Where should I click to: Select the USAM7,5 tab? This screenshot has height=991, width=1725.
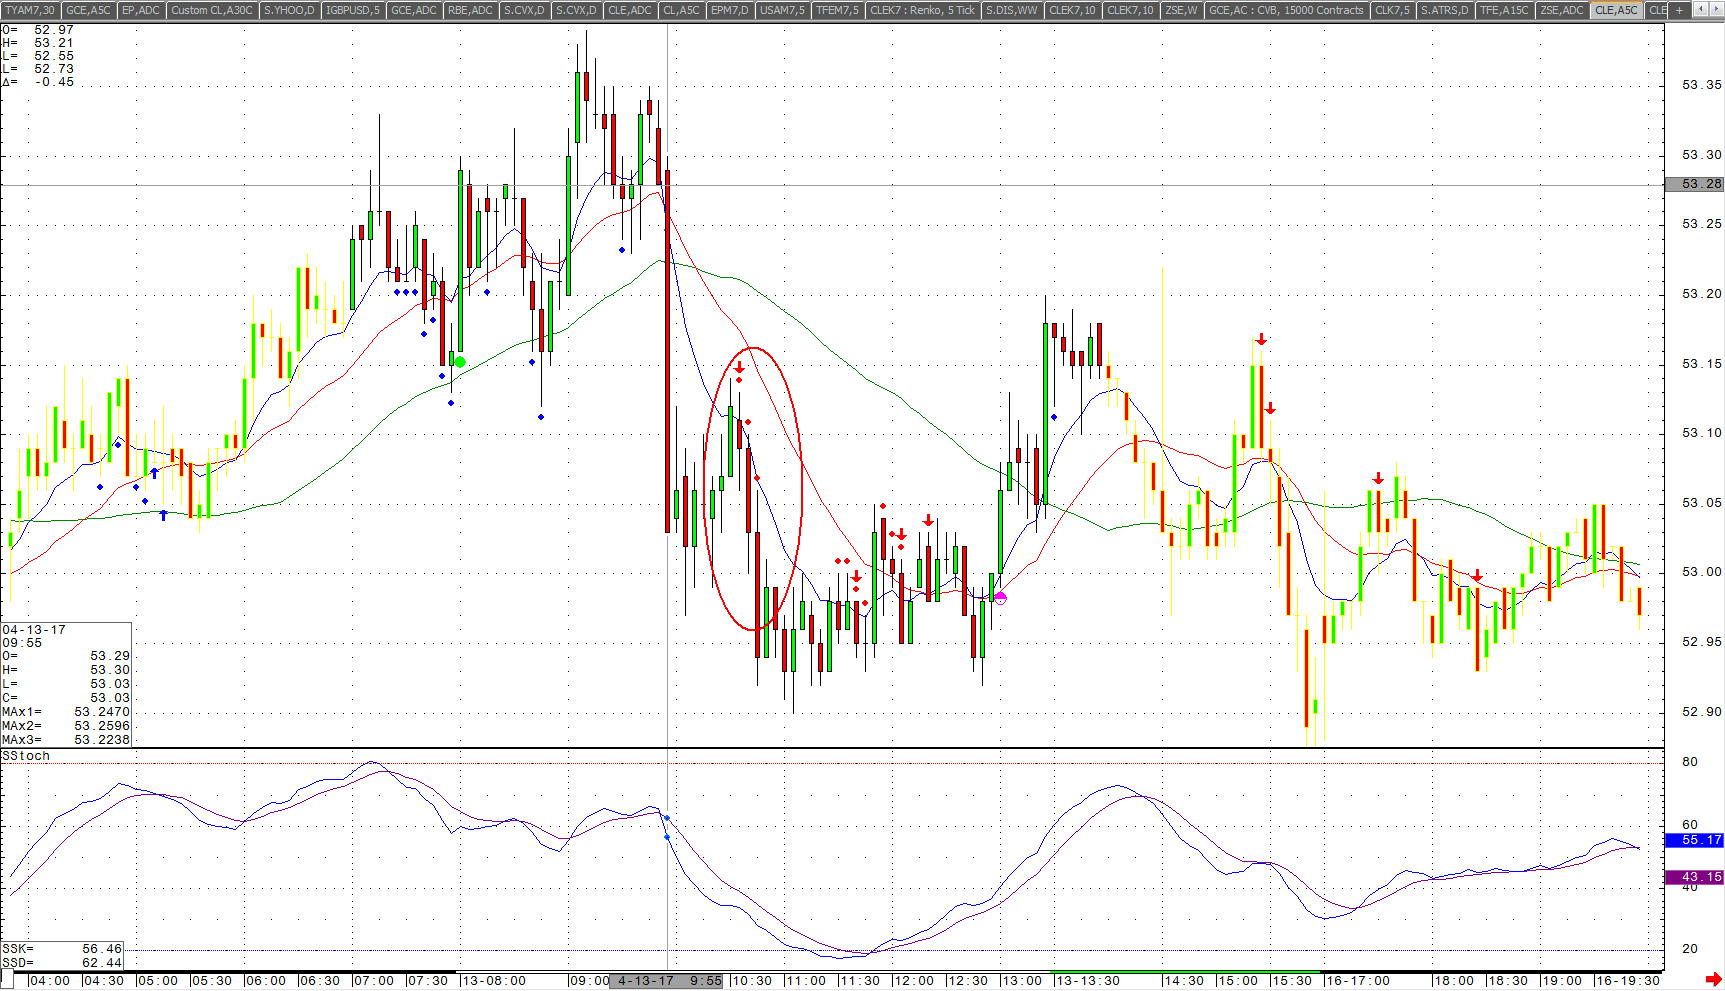point(782,10)
